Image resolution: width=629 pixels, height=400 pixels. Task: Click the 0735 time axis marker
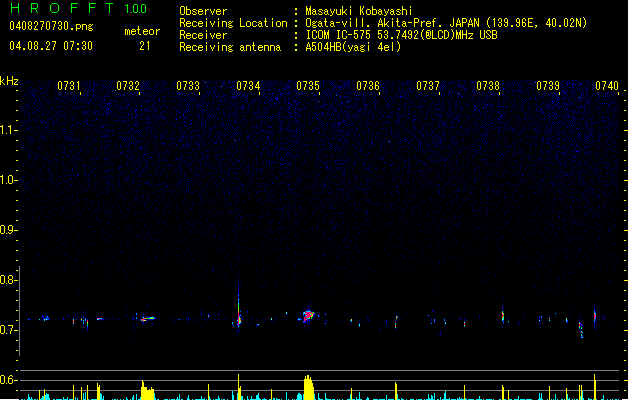(x=308, y=86)
